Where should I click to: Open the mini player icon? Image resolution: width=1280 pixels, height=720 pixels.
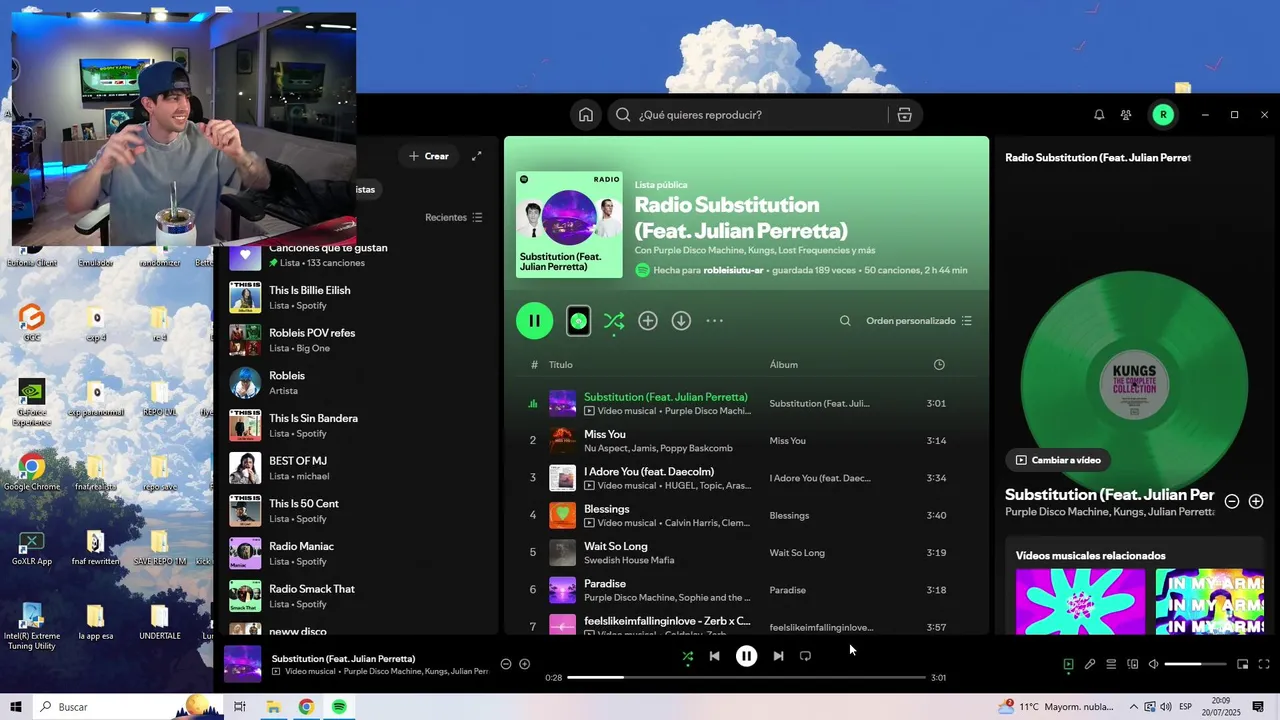1243,664
